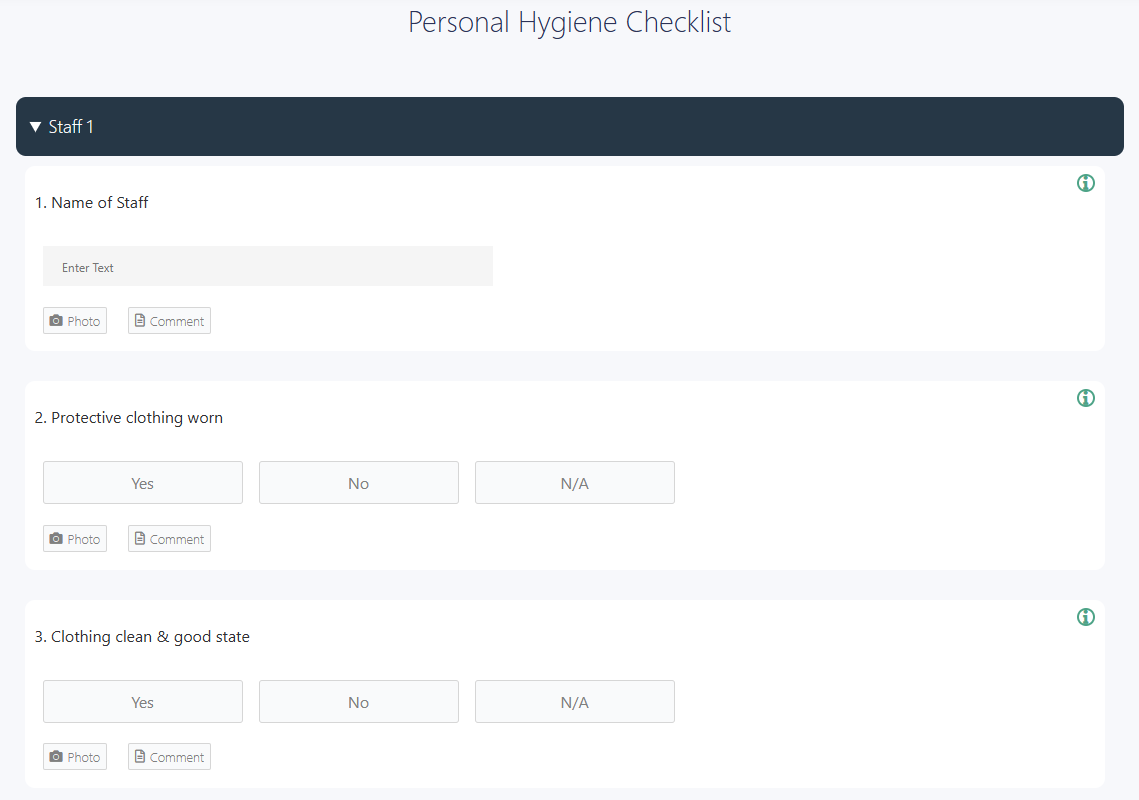The width and height of the screenshot is (1139, 800).
Task: Choose No for Clothing clean & good state
Action: coord(358,701)
